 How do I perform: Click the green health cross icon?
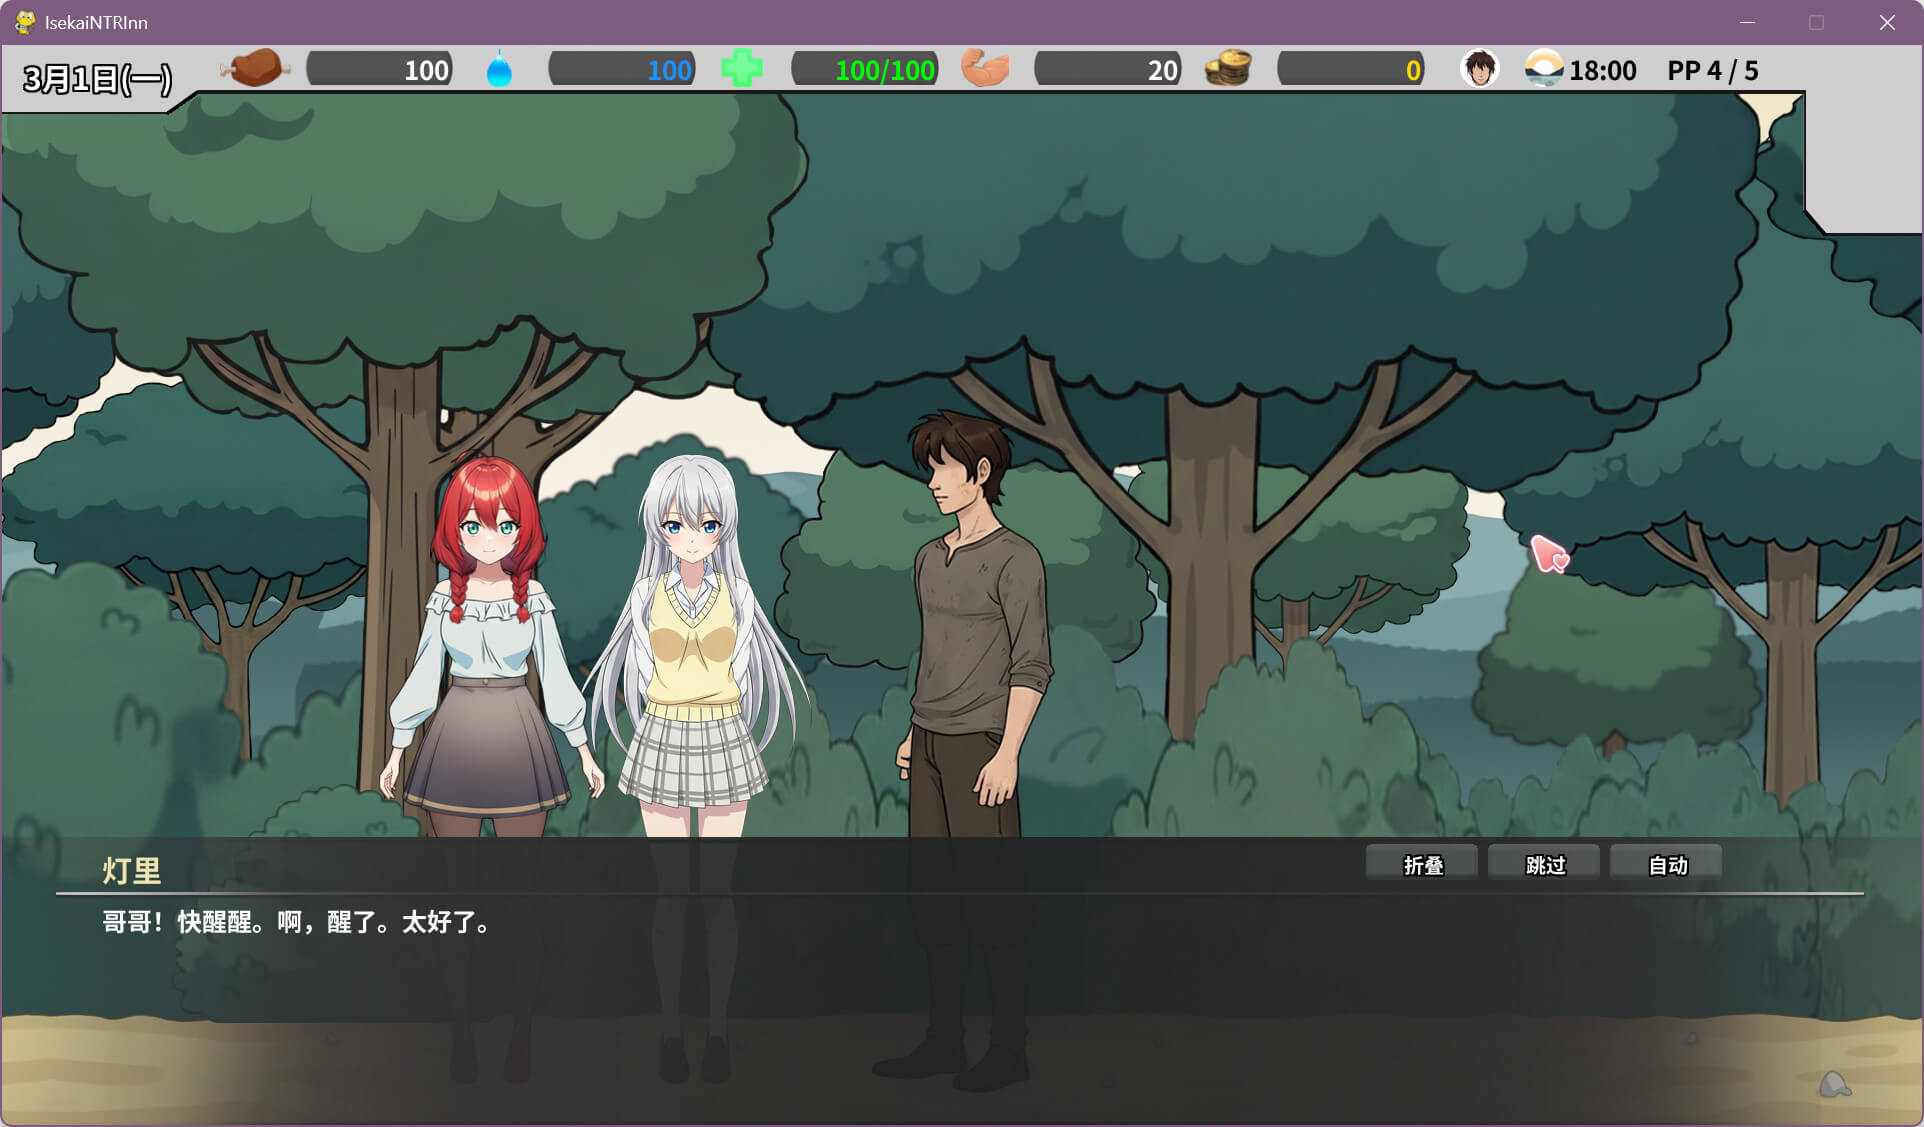(x=741, y=68)
